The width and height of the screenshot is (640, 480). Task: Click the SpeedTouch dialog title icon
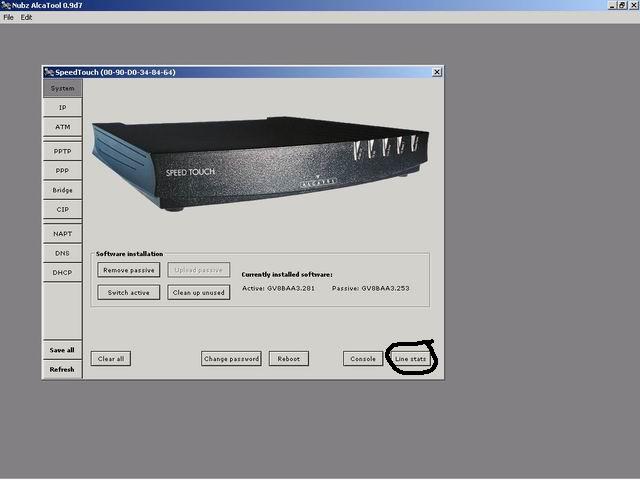coord(49,72)
